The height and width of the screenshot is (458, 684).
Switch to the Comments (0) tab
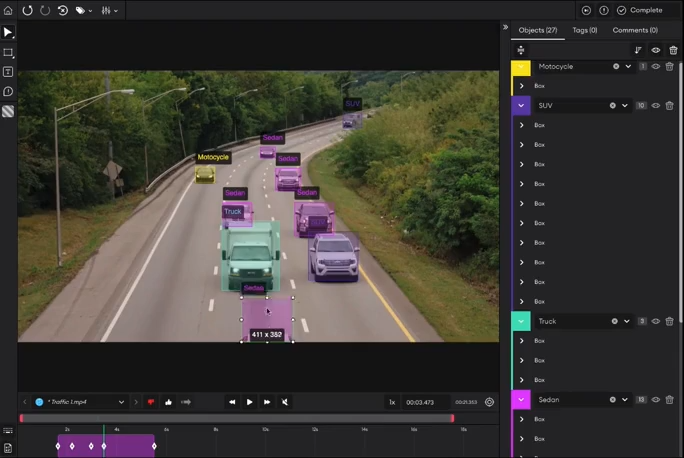pos(635,30)
